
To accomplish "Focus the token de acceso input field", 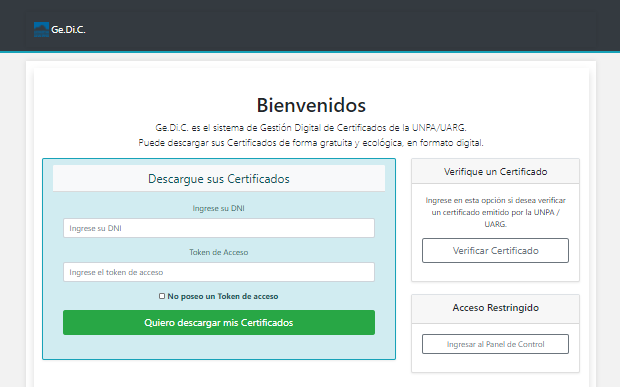I will (x=219, y=272).
